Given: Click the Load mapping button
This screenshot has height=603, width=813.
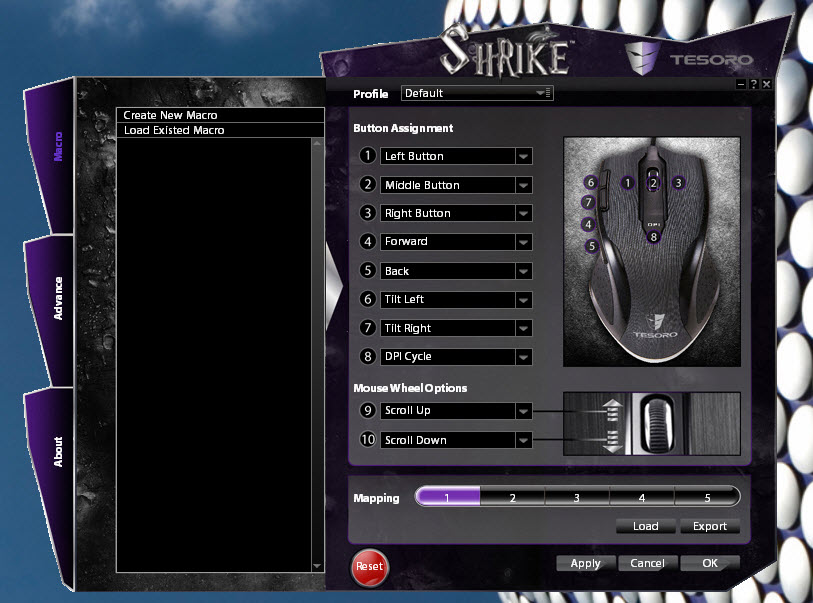Looking at the screenshot, I should click(x=646, y=526).
